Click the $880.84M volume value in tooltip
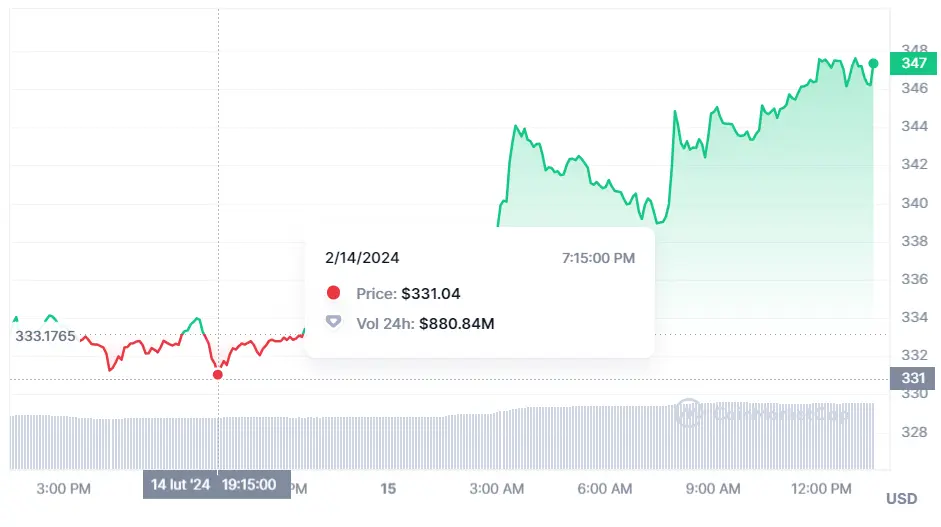 [x=457, y=323]
